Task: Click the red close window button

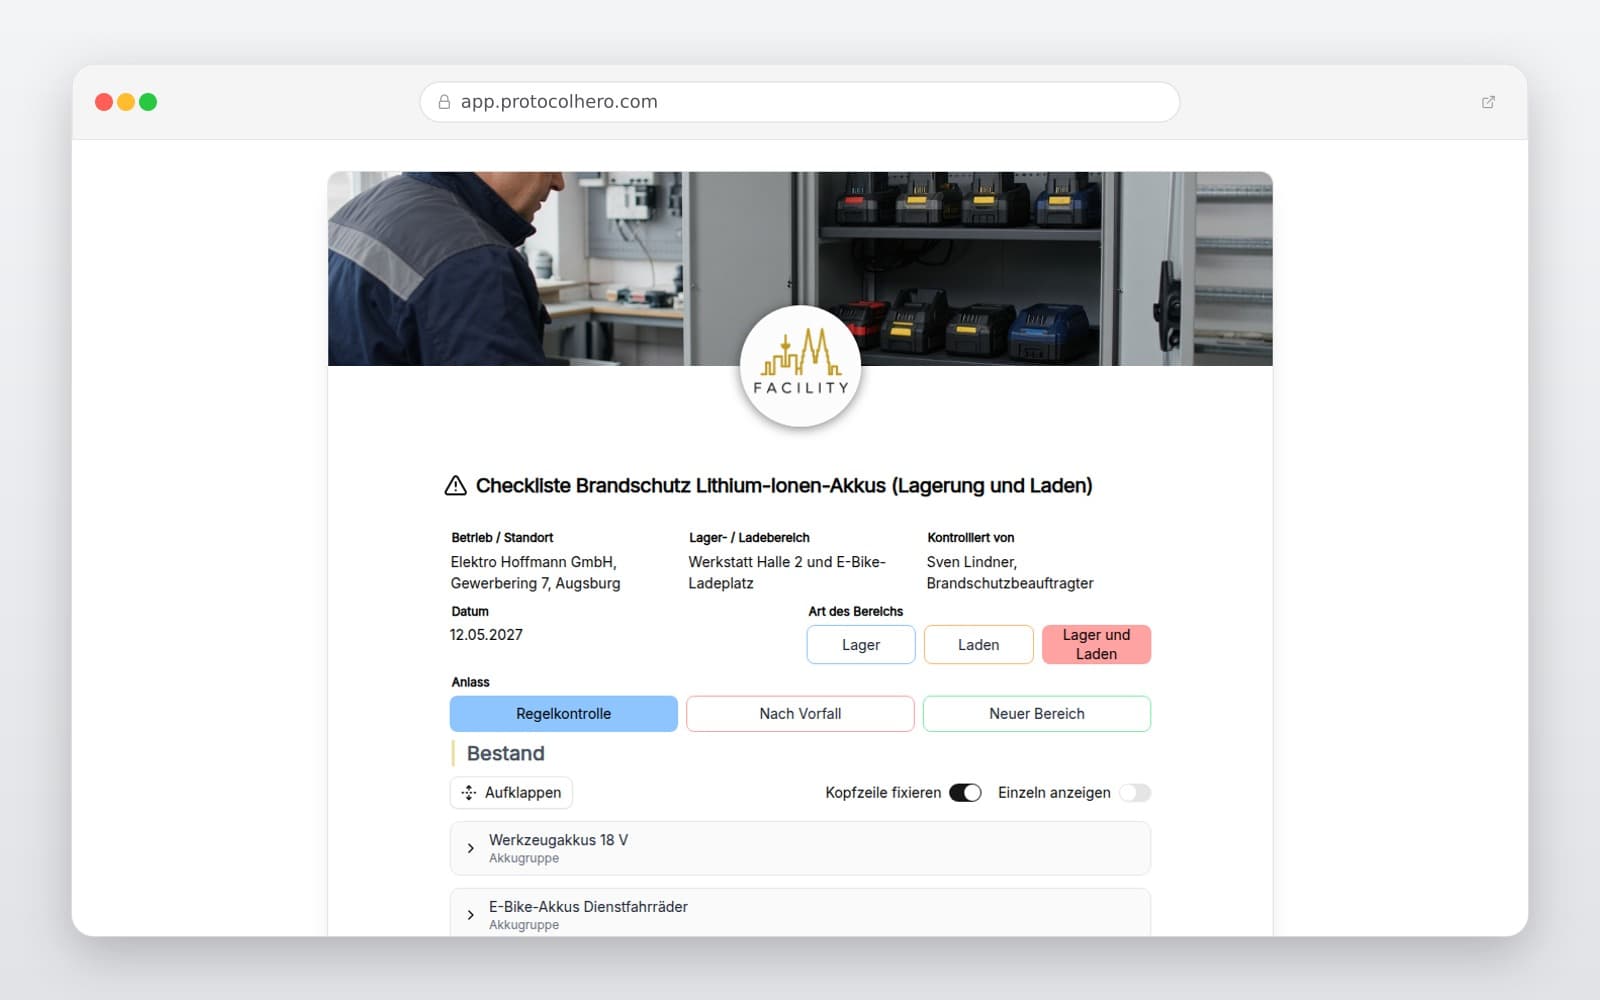Action: click(x=103, y=102)
